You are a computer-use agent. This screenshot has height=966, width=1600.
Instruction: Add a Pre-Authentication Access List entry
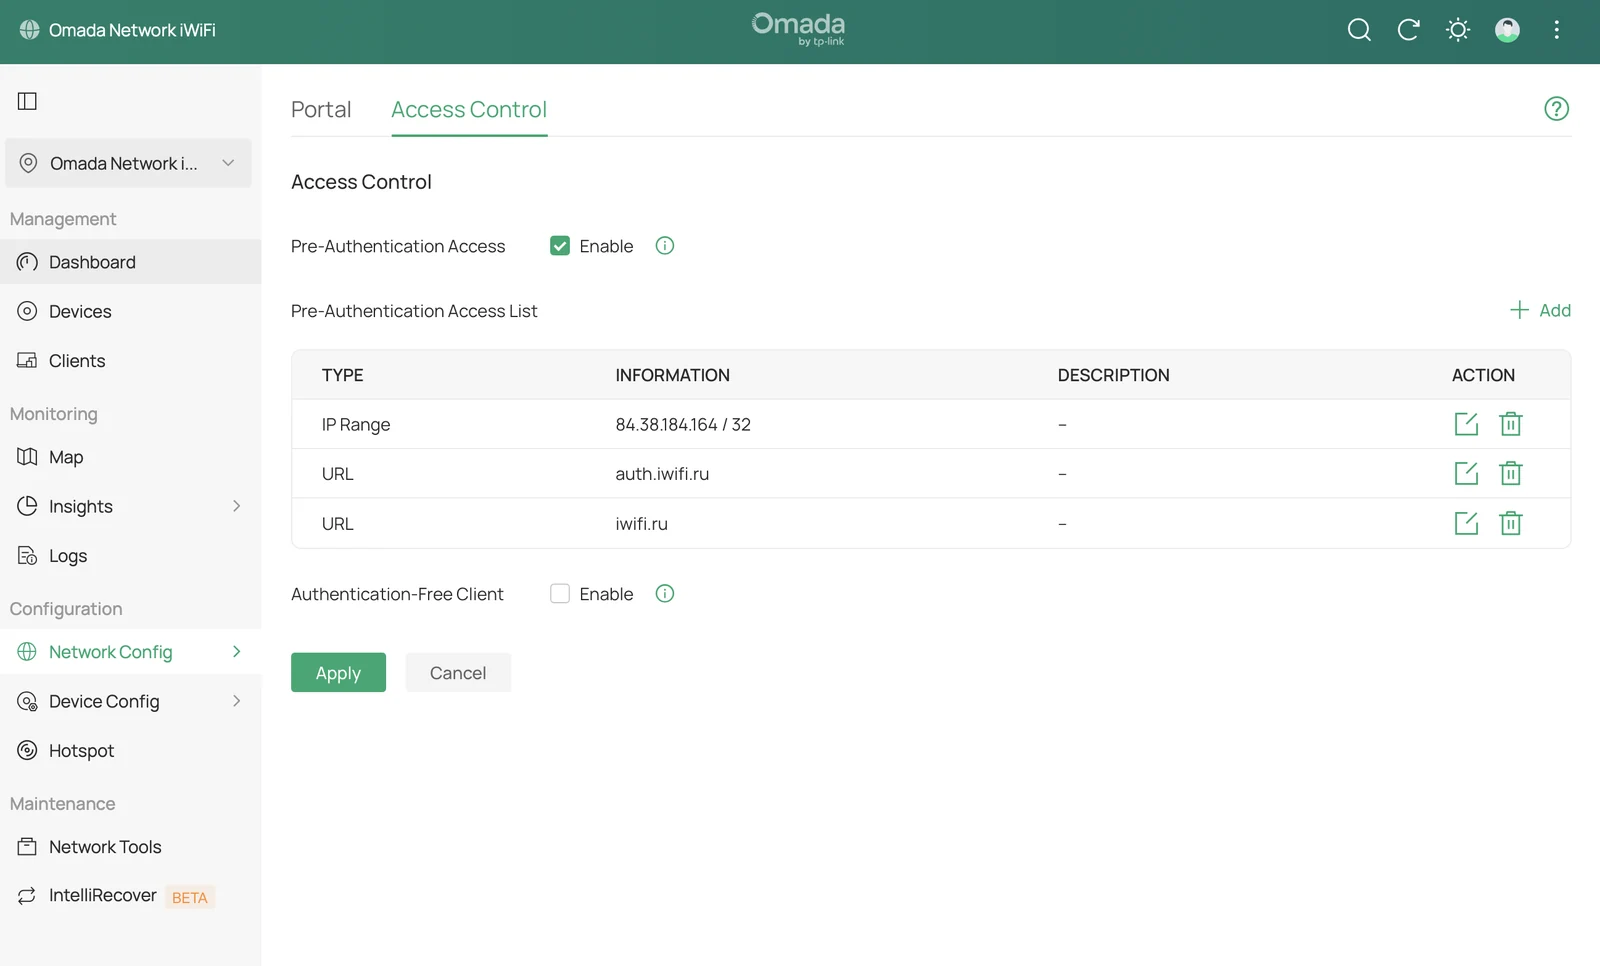point(1540,310)
